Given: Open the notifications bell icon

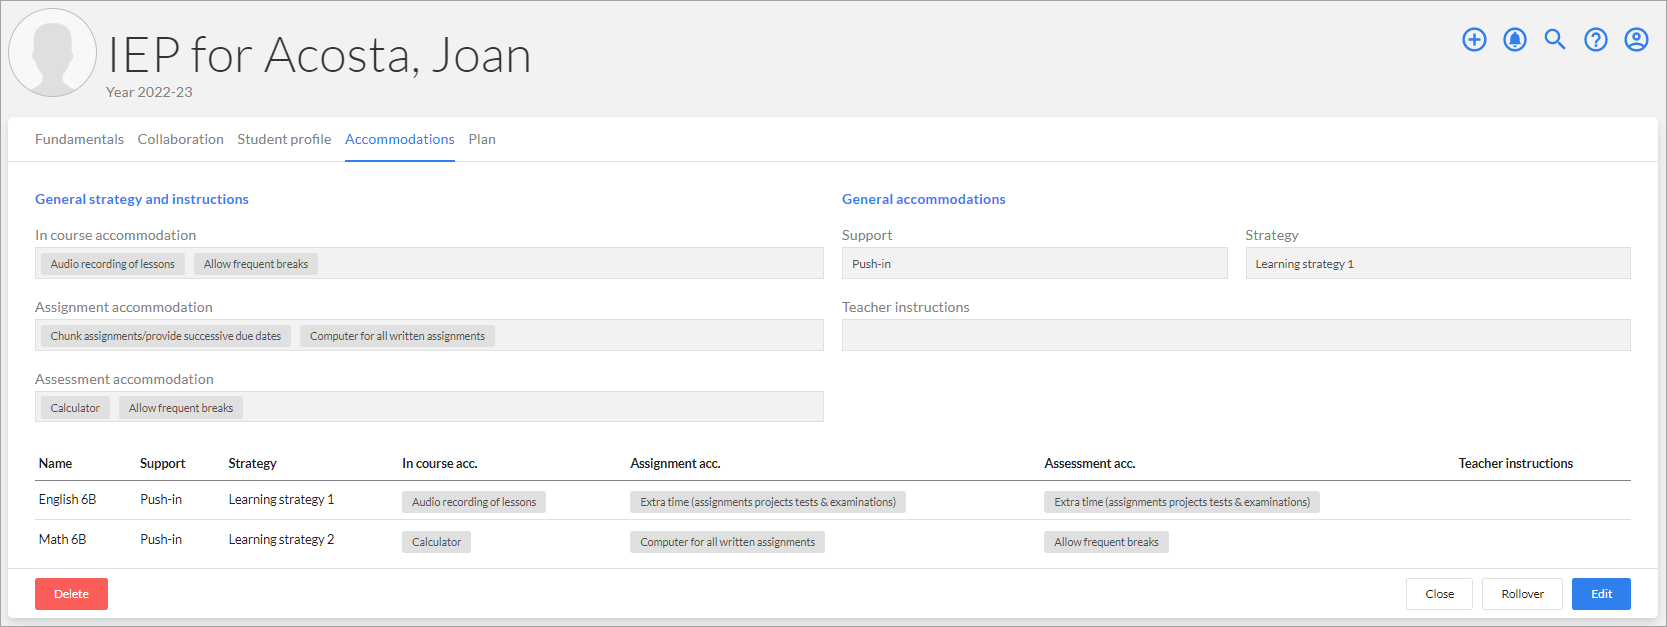Looking at the screenshot, I should pyautogui.click(x=1515, y=40).
